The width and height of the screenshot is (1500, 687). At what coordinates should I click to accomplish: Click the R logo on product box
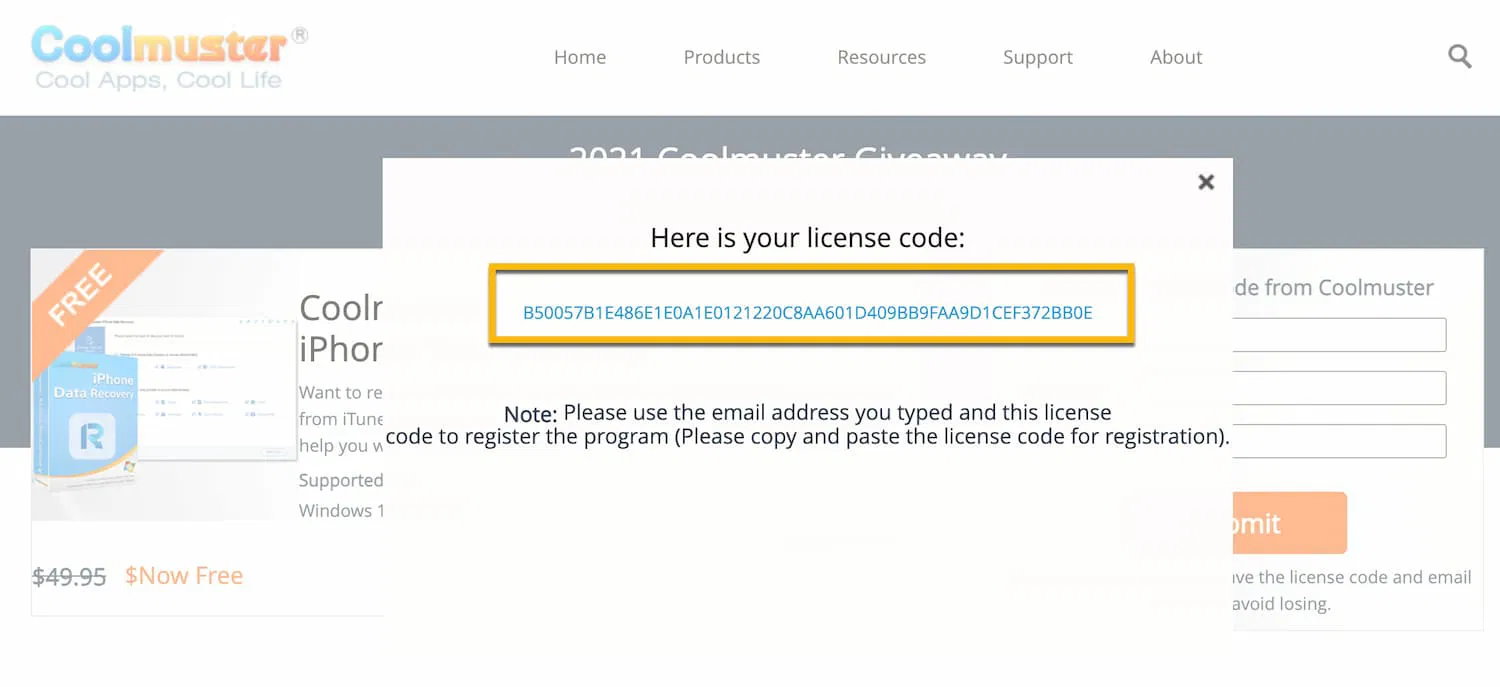pyautogui.click(x=91, y=436)
